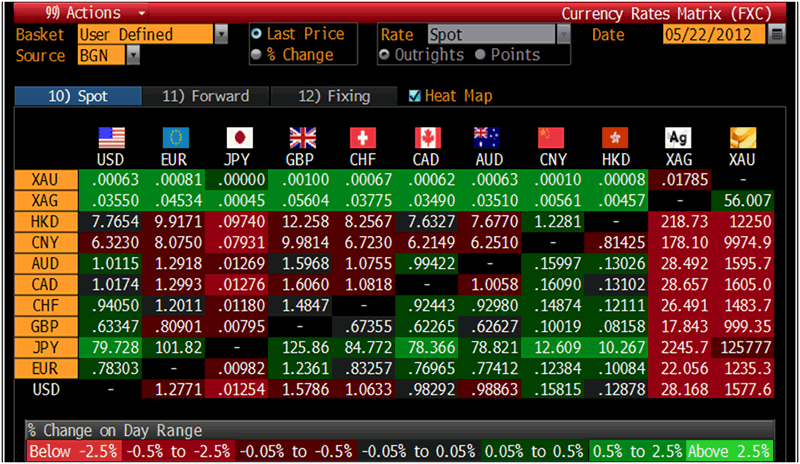
Task: Click the XAU row label button
Action: point(44,180)
